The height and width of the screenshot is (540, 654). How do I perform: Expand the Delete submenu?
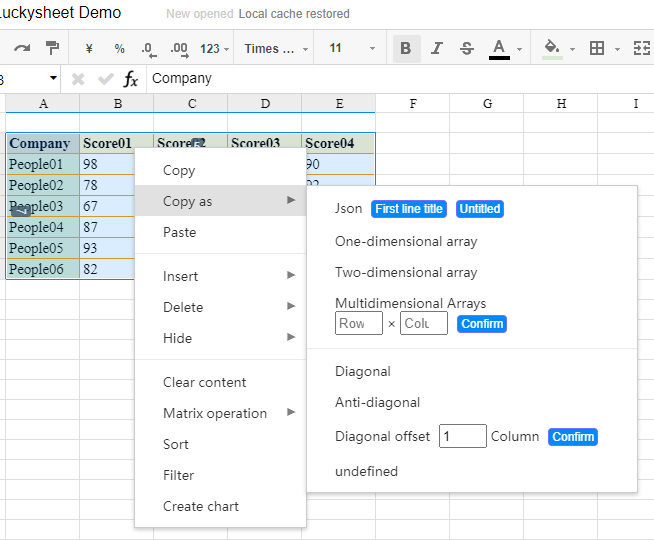tap(220, 307)
